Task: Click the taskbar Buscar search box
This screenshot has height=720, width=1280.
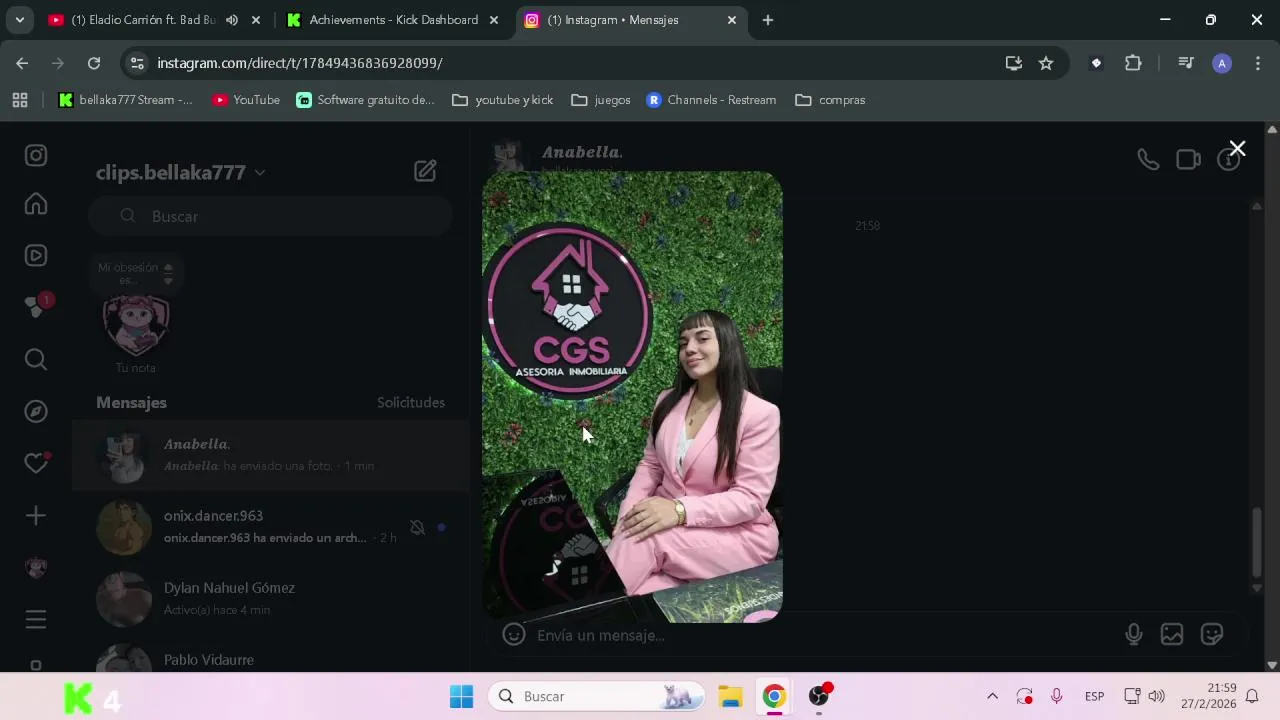Action: pos(597,696)
